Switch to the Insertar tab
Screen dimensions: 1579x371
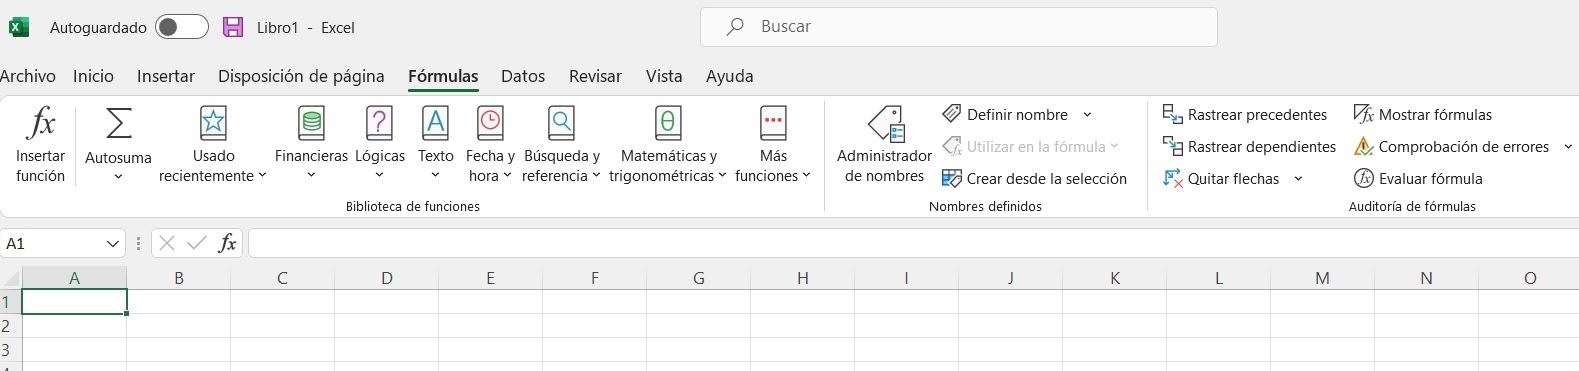166,76
